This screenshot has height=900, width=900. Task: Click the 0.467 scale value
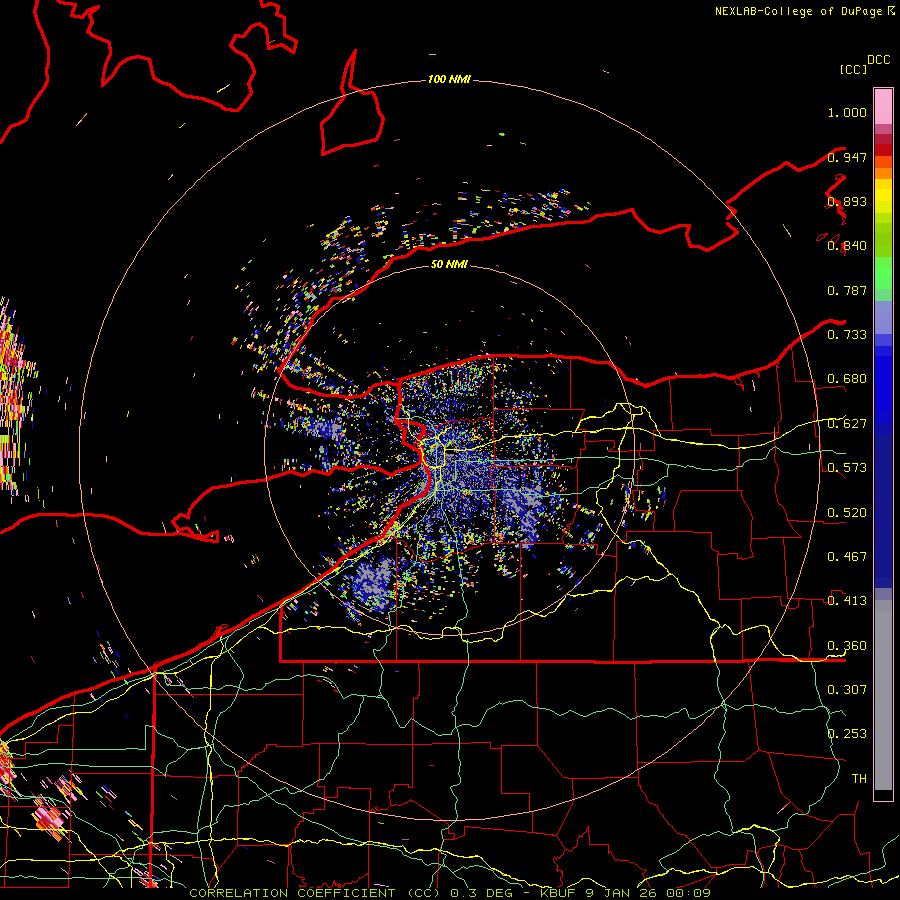[x=847, y=557]
